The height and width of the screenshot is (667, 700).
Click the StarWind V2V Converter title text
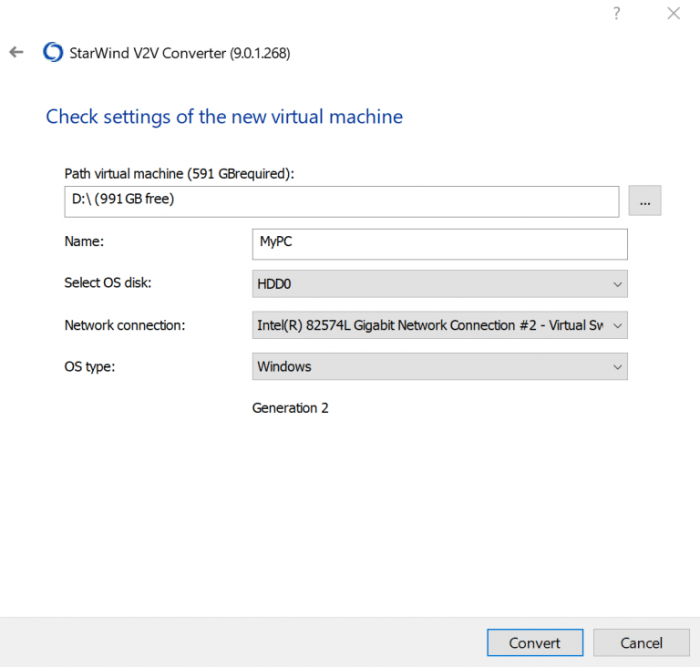(180, 53)
